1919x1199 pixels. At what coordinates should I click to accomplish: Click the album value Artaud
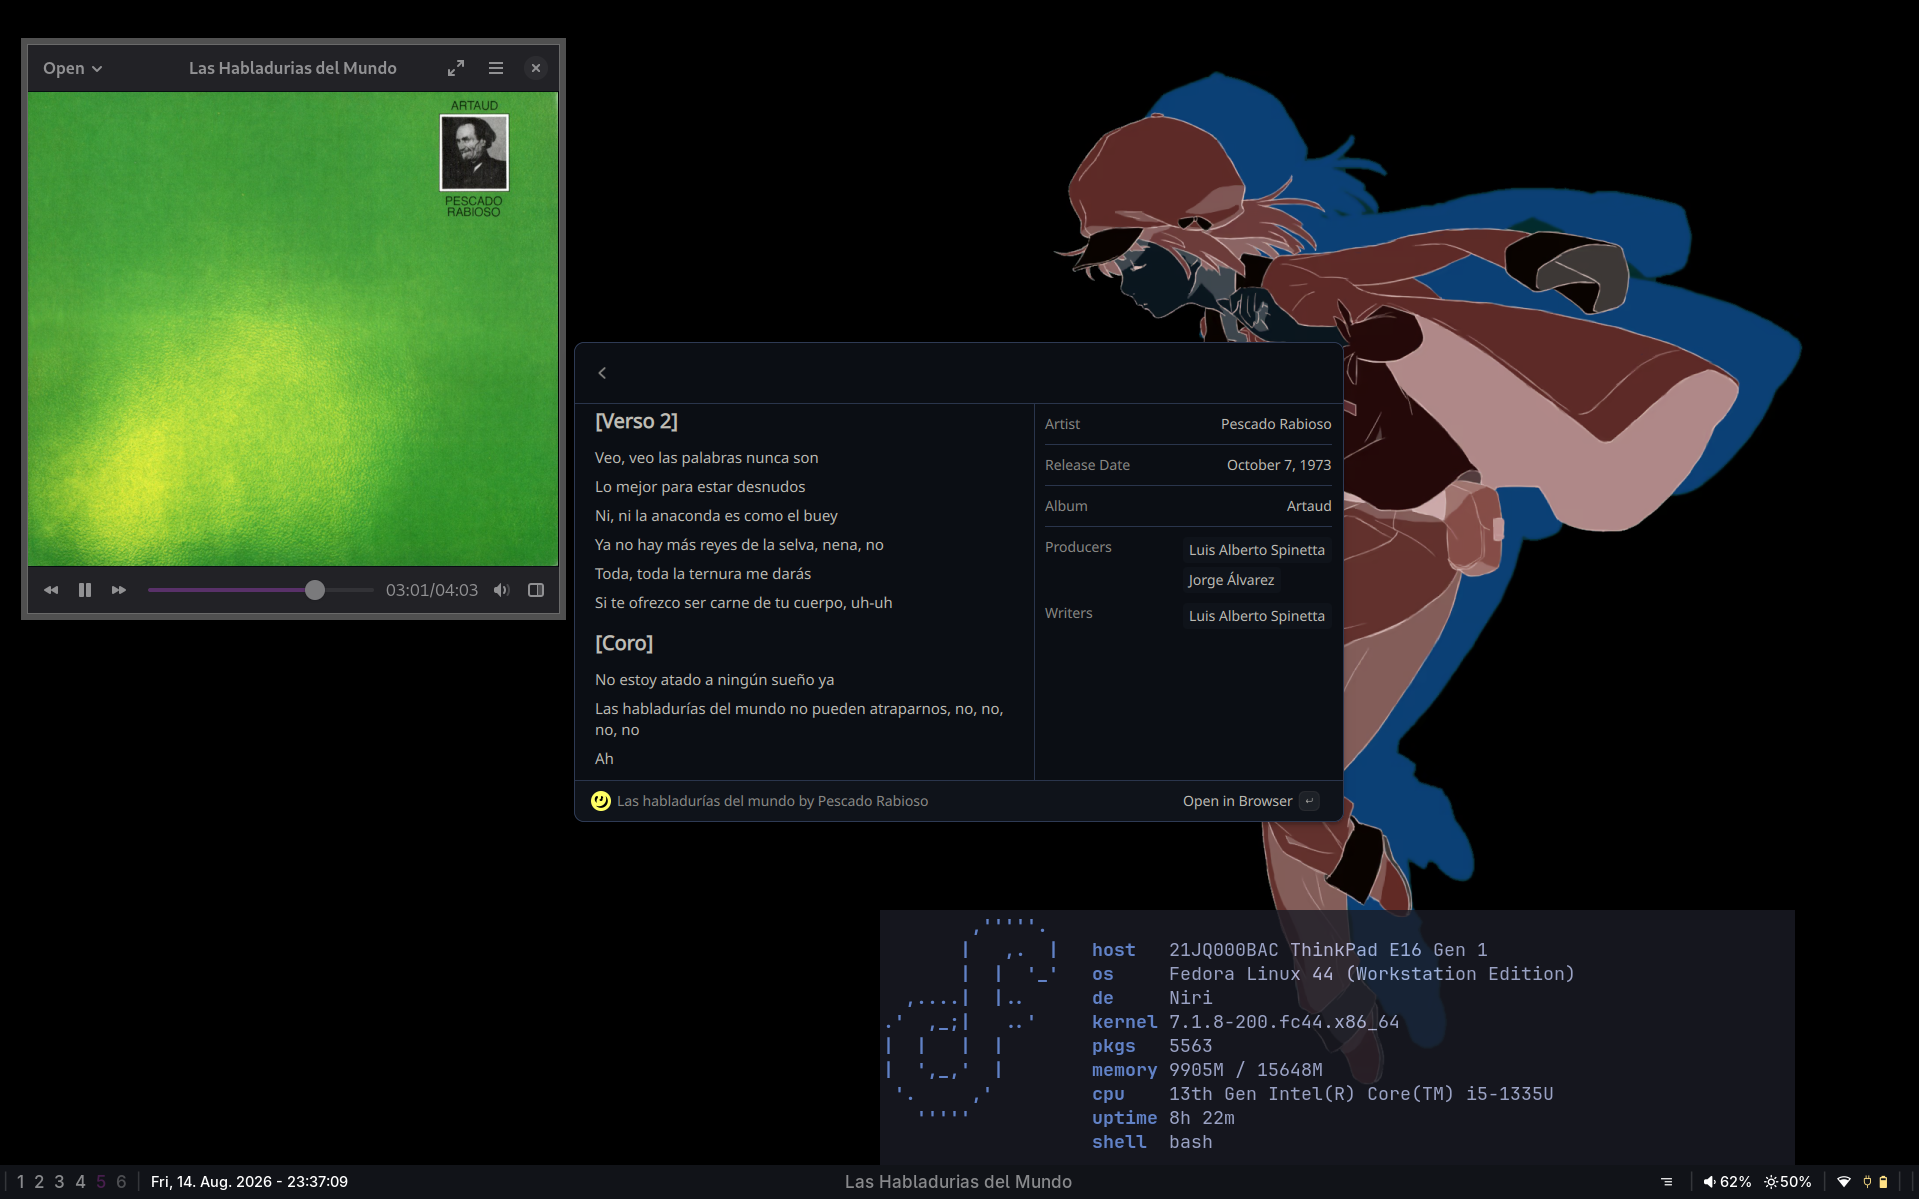1309,506
